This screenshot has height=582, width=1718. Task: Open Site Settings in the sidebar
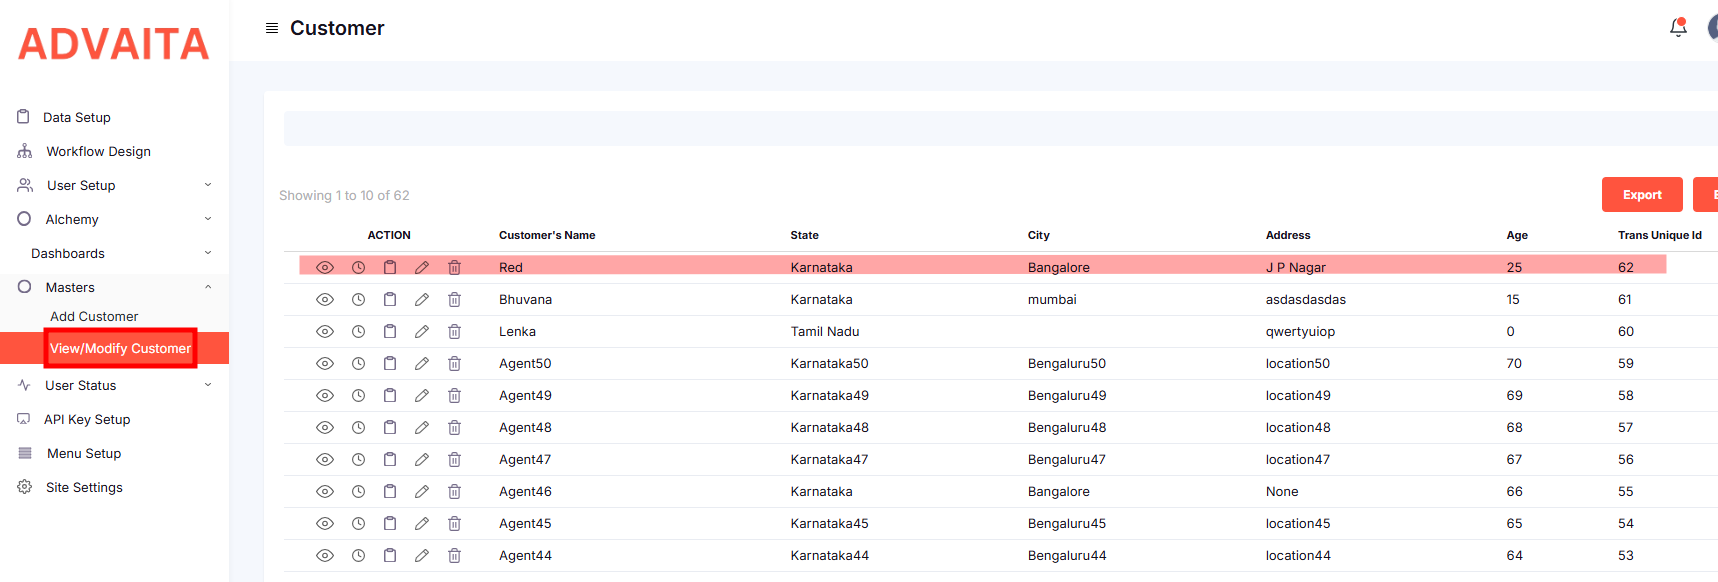(x=84, y=488)
